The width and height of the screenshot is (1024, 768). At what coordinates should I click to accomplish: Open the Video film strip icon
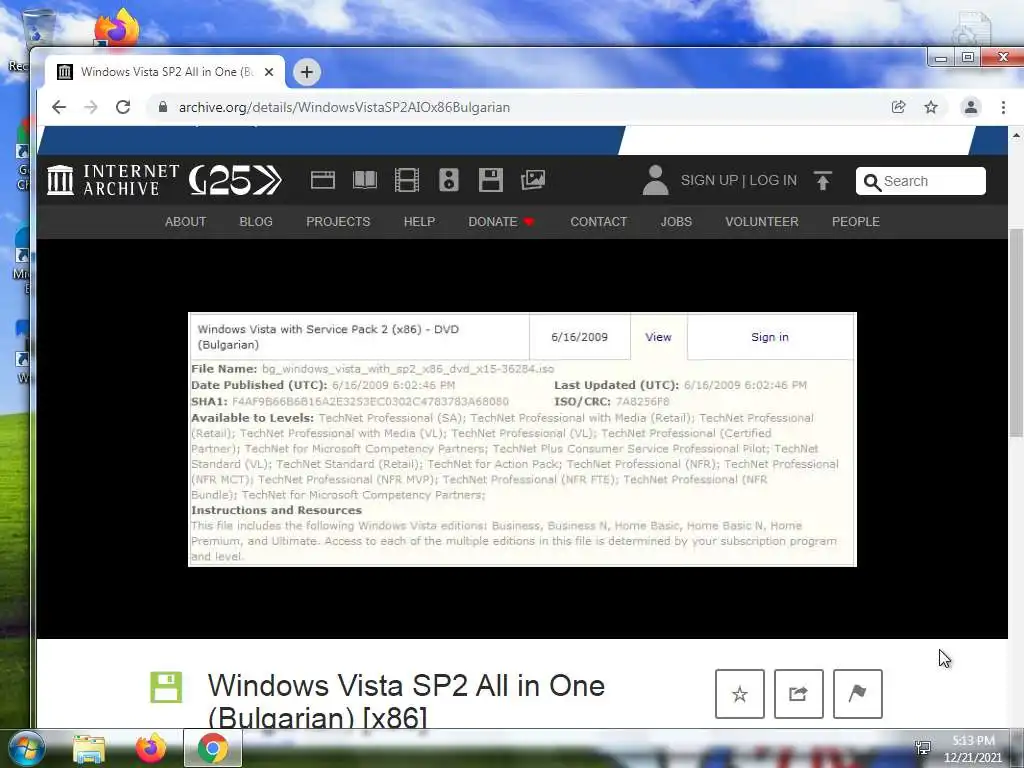[407, 180]
